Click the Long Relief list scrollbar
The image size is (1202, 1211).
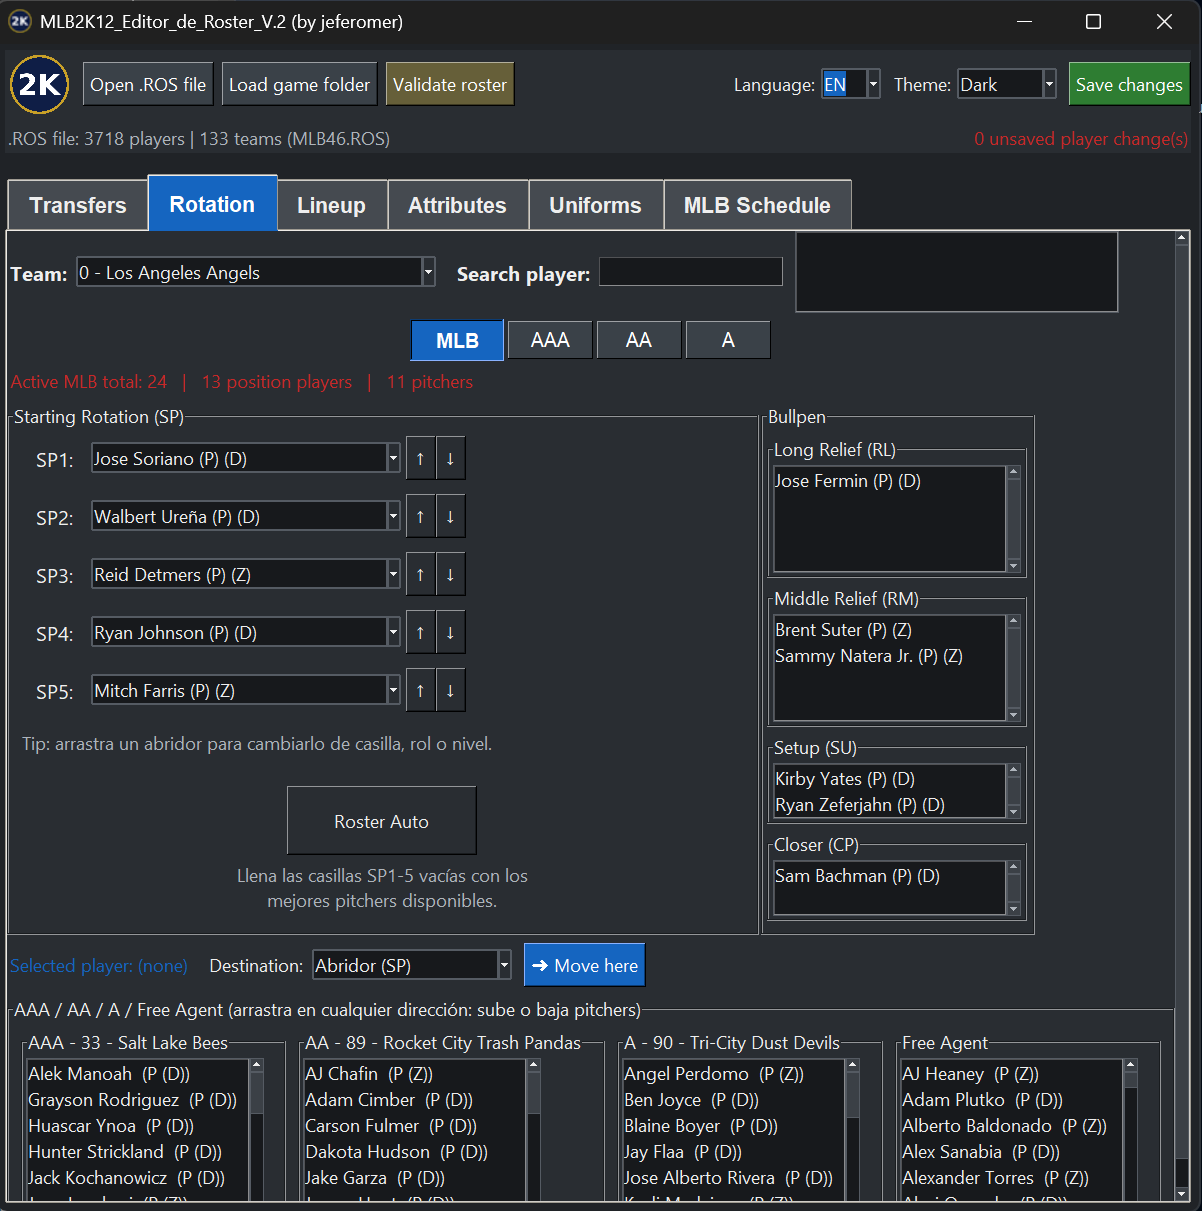coord(1013,519)
